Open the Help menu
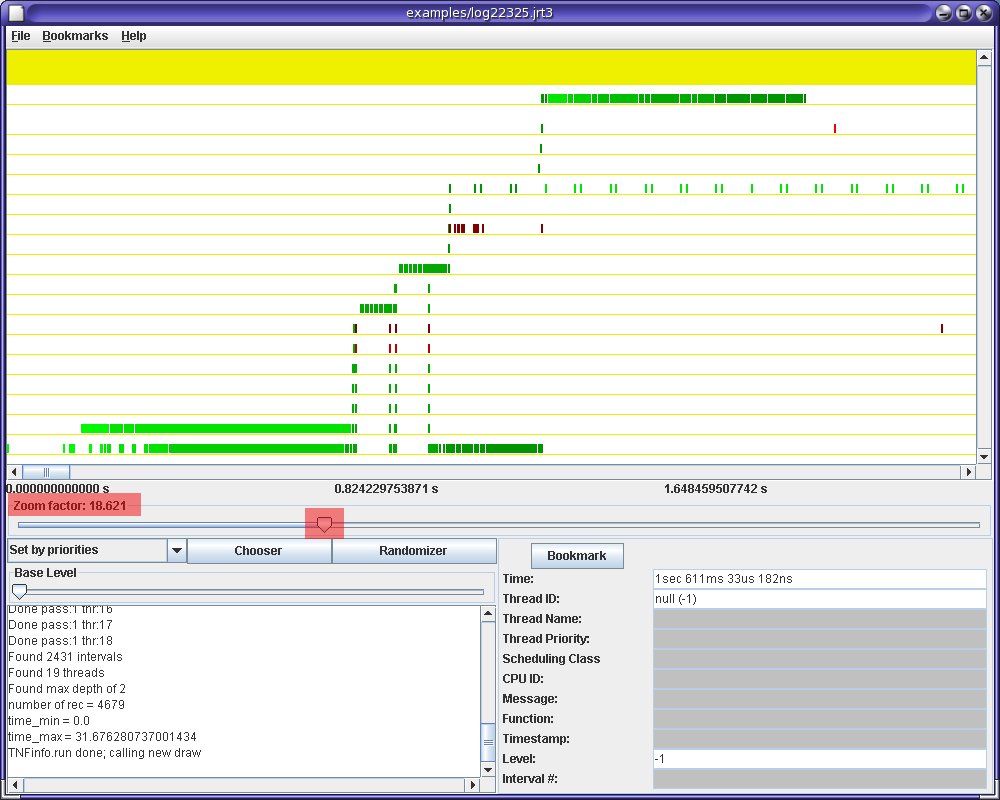 133,36
